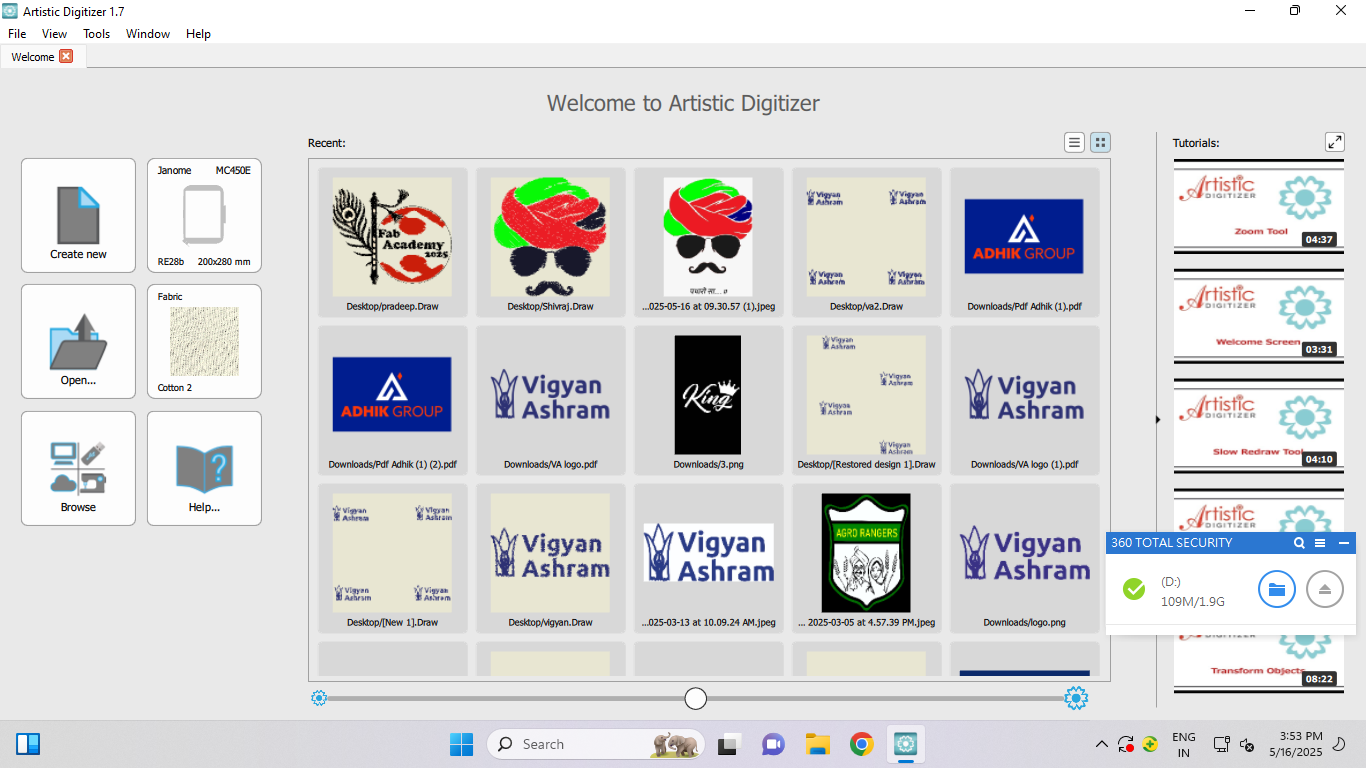Image resolution: width=1366 pixels, height=768 pixels.
Task: Expand the Tutorials panel to full size
Action: click(x=1335, y=142)
